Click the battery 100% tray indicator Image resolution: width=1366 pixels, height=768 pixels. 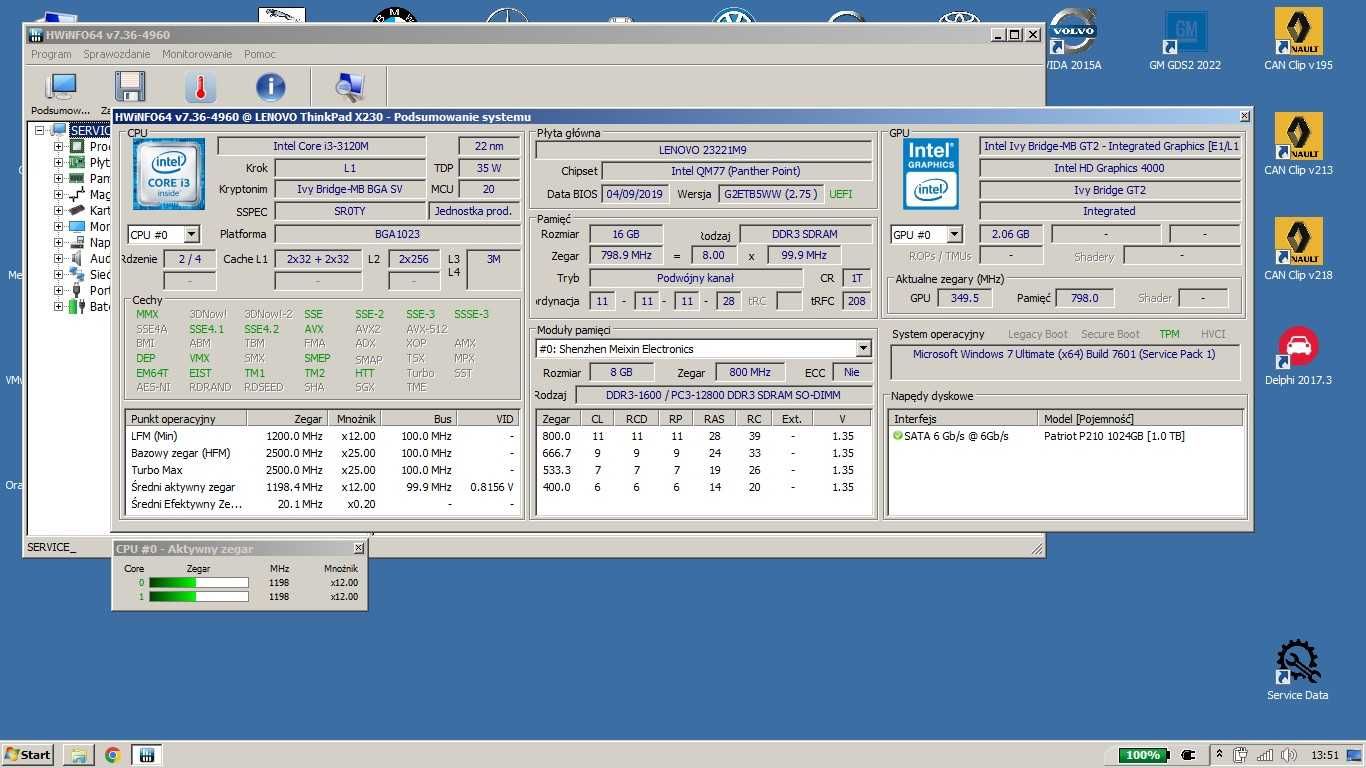tap(1142, 755)
